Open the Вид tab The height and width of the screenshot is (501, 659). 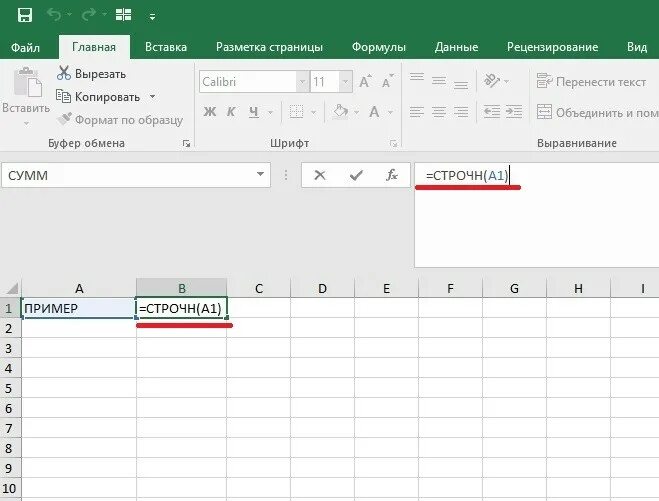(637, 47)
